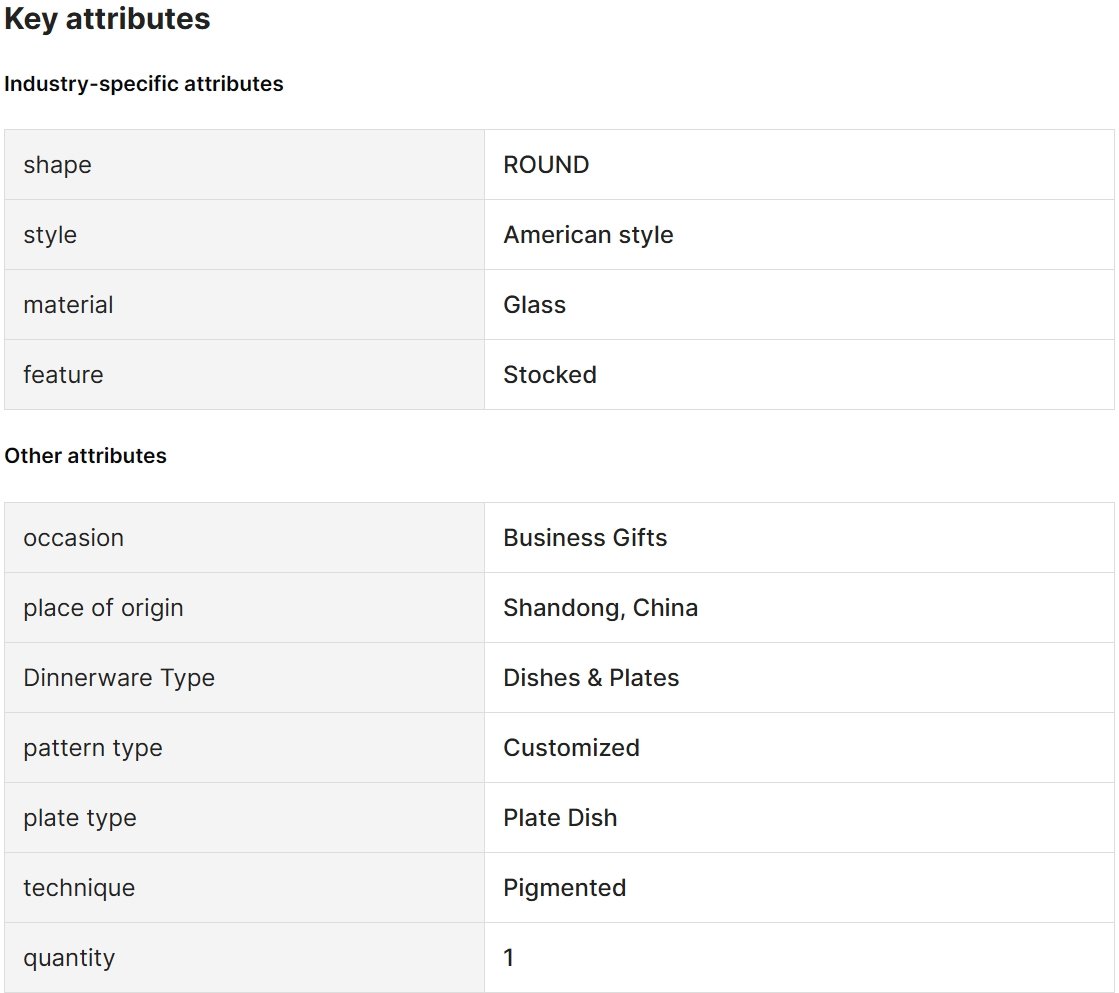
Task: Click the shape attribute label
Action: pos(57,165)
